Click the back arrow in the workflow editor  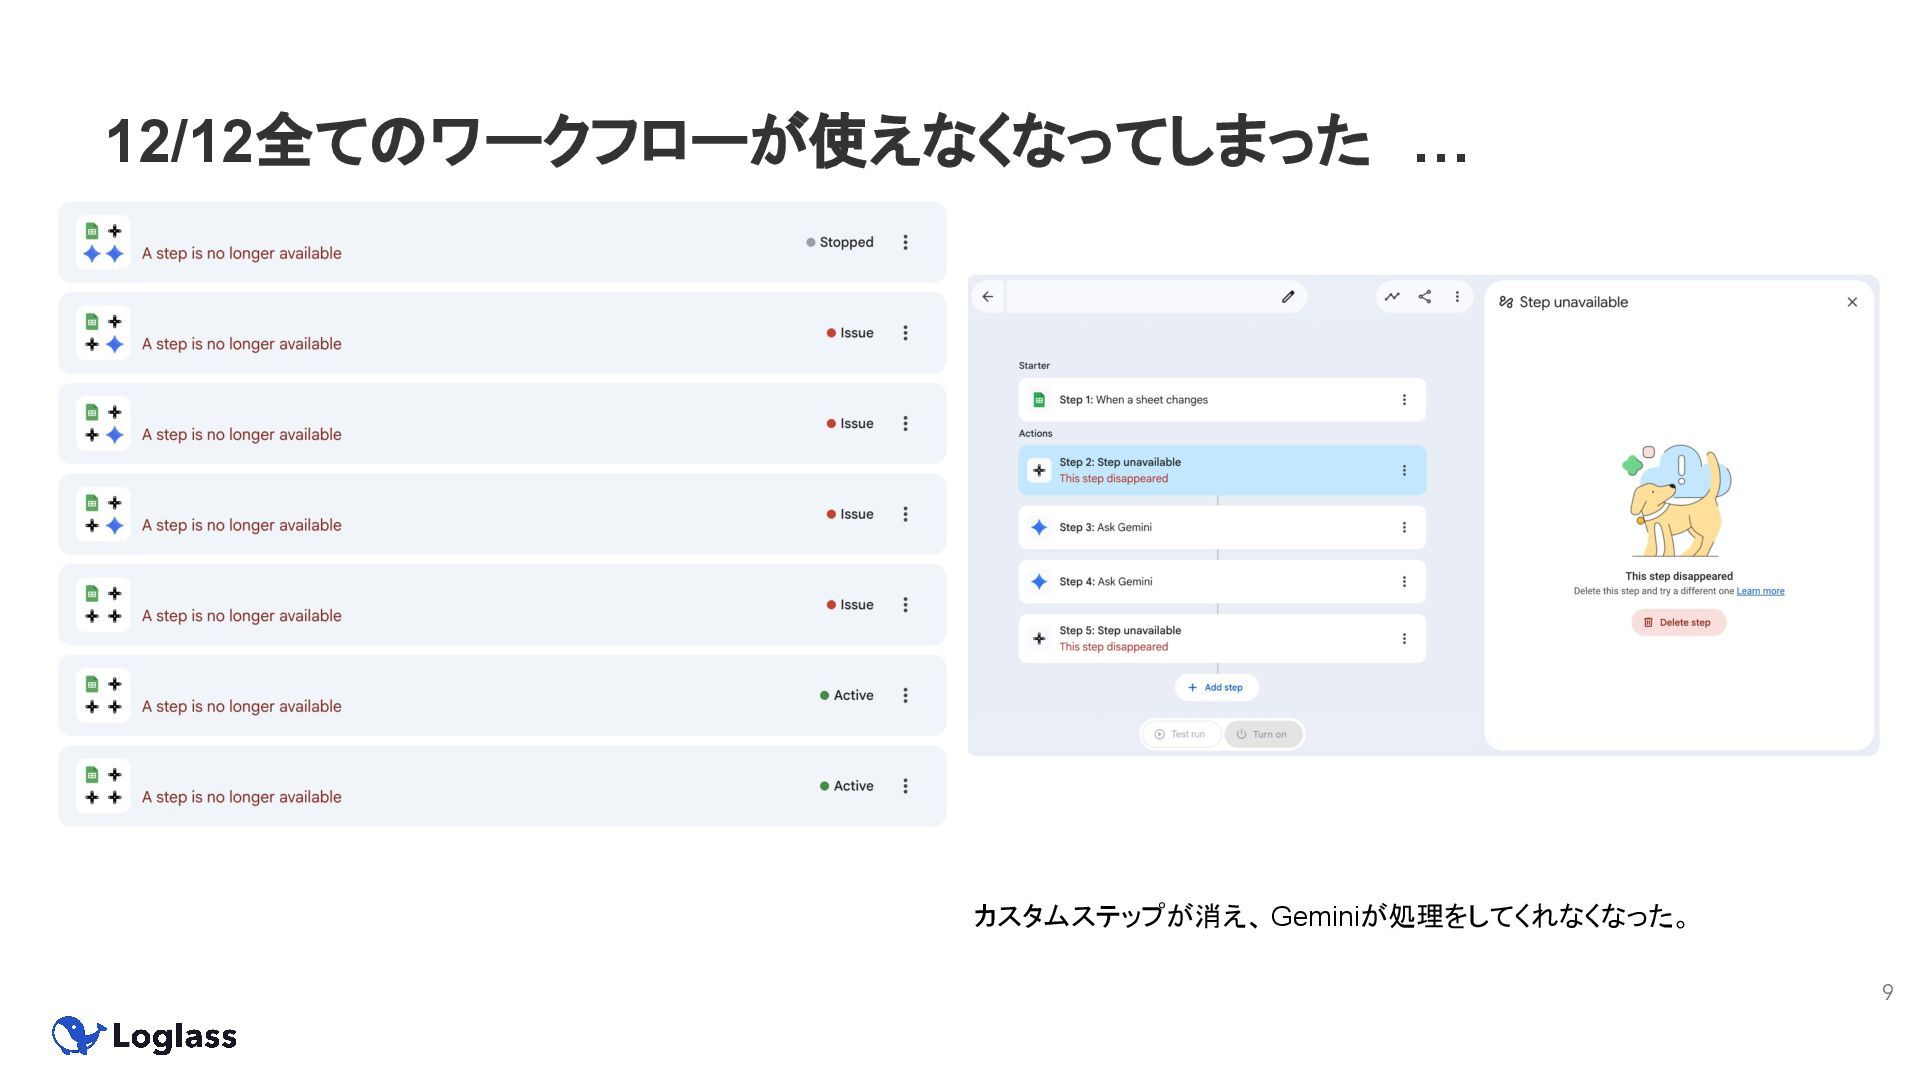click(x=988, y=297)
